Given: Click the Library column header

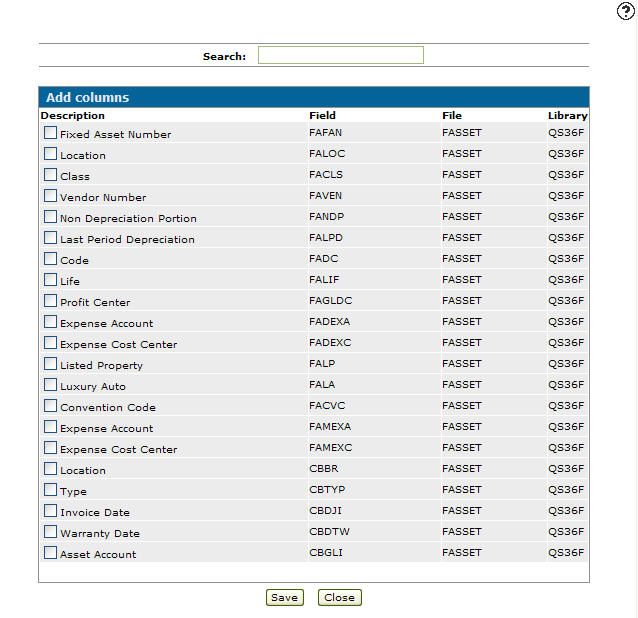Looking at the screenshot, I should tap(568, 116).
